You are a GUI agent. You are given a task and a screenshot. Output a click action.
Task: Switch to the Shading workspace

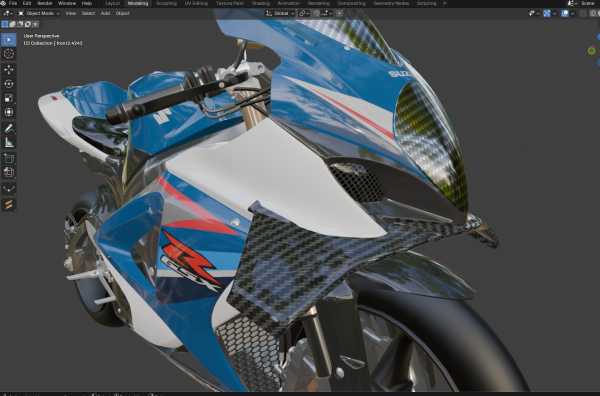(x=261, y=3)
